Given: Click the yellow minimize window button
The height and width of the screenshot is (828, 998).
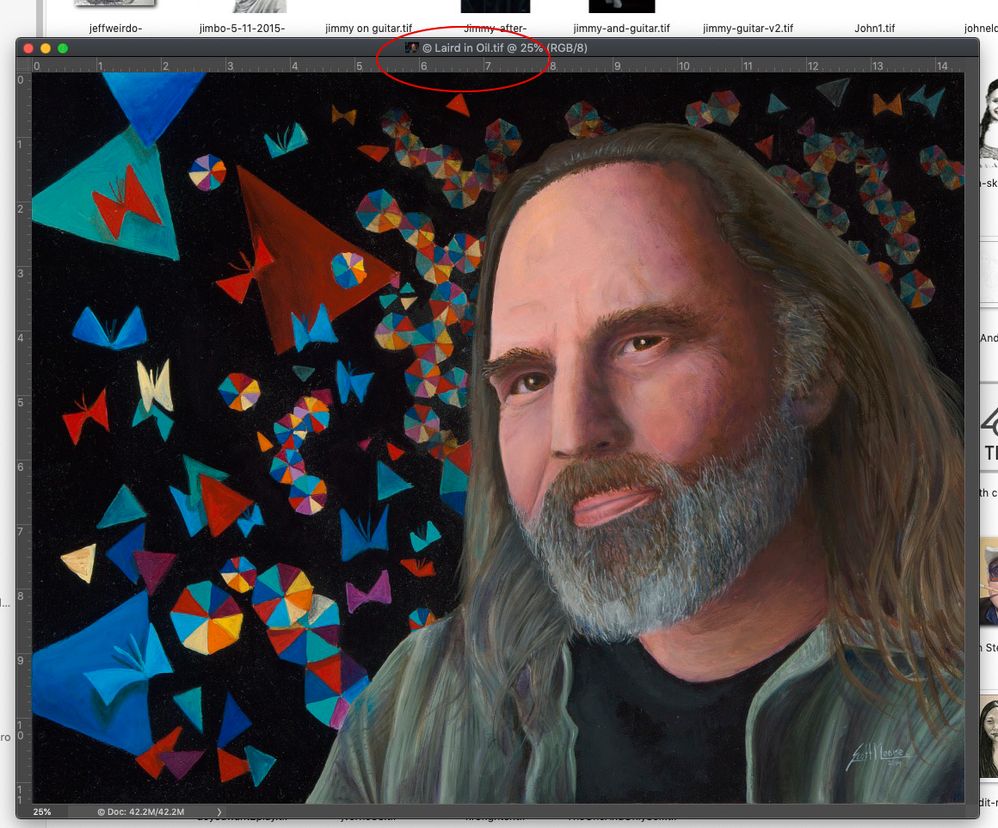Looking at the screenshot, I should (45, 48).
